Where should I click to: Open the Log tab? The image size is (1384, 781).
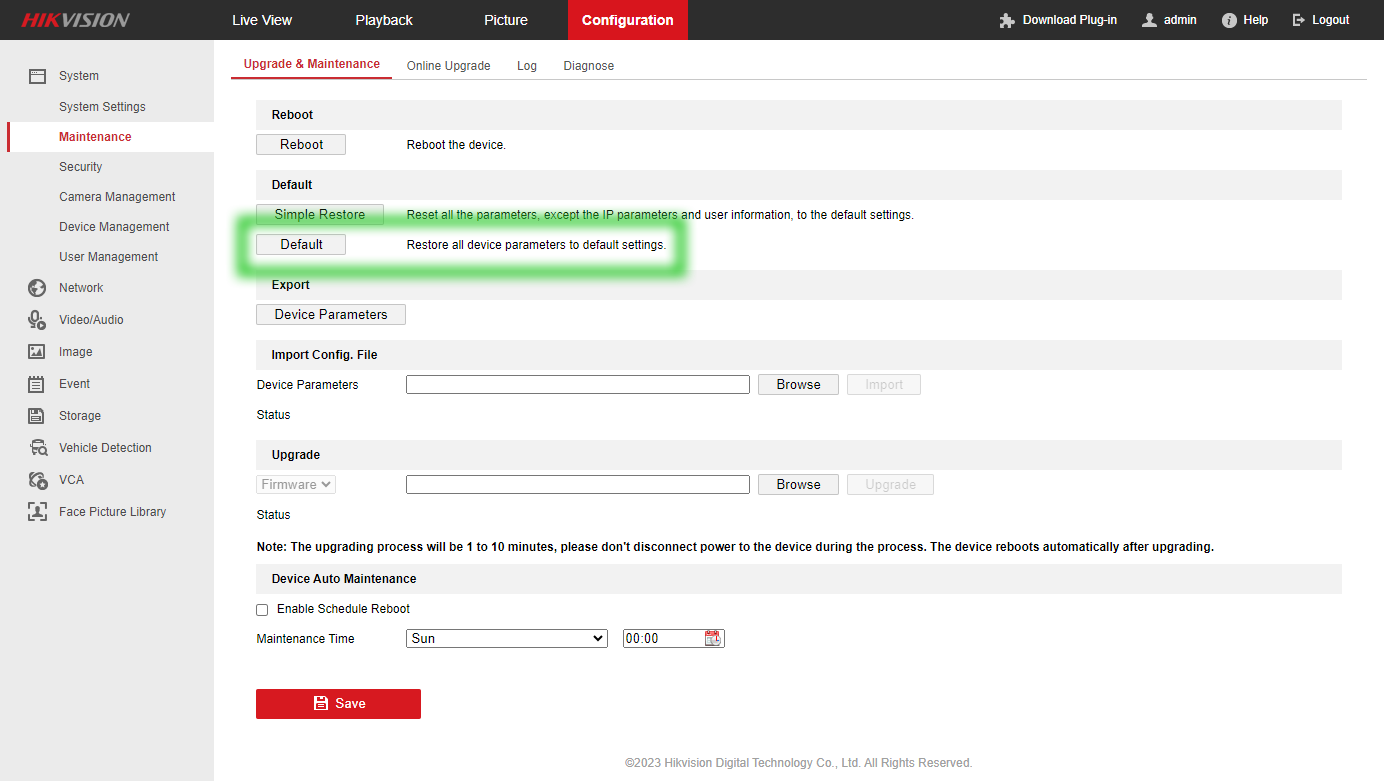(x=527, y=66)
